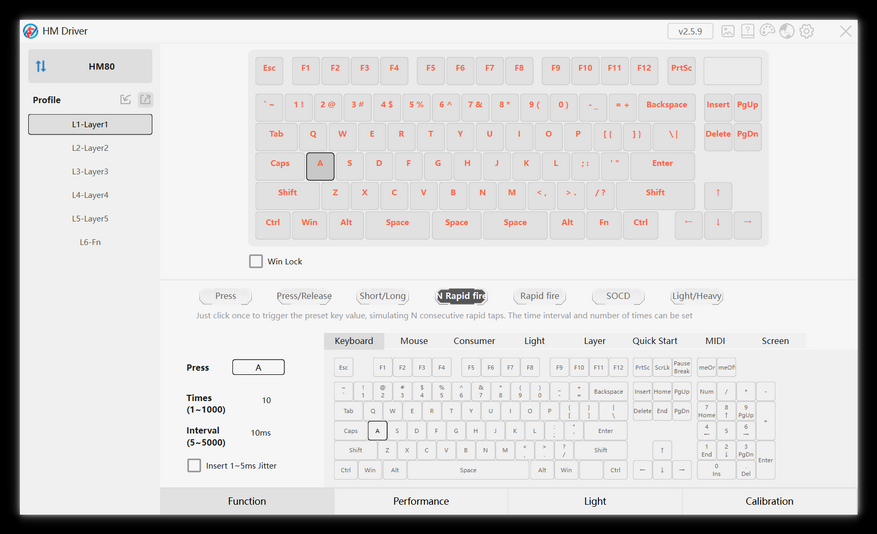This screenshot has width=877, height=534.
Task: Select the highlighted A key on HM80 layout
Action: pos(320,166)
